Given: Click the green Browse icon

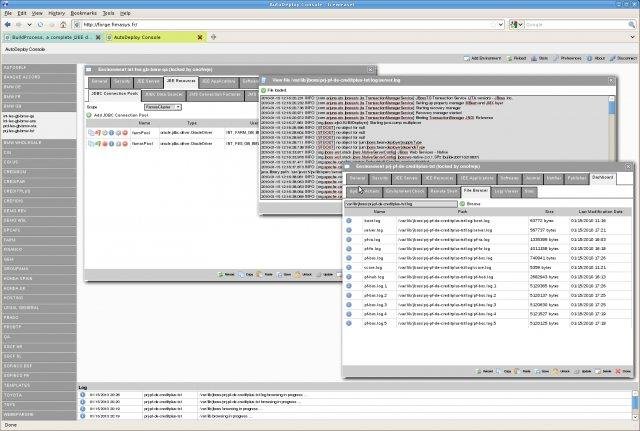Looking at the screenshot, I should coord(462,203).
